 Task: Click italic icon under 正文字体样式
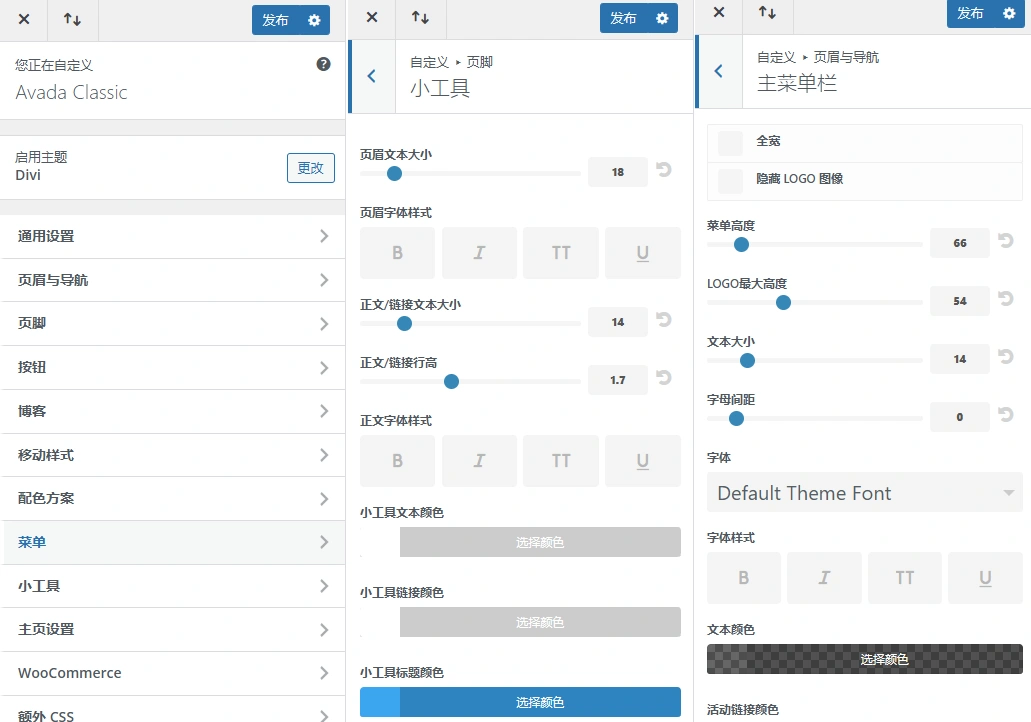tap(479, 461)
